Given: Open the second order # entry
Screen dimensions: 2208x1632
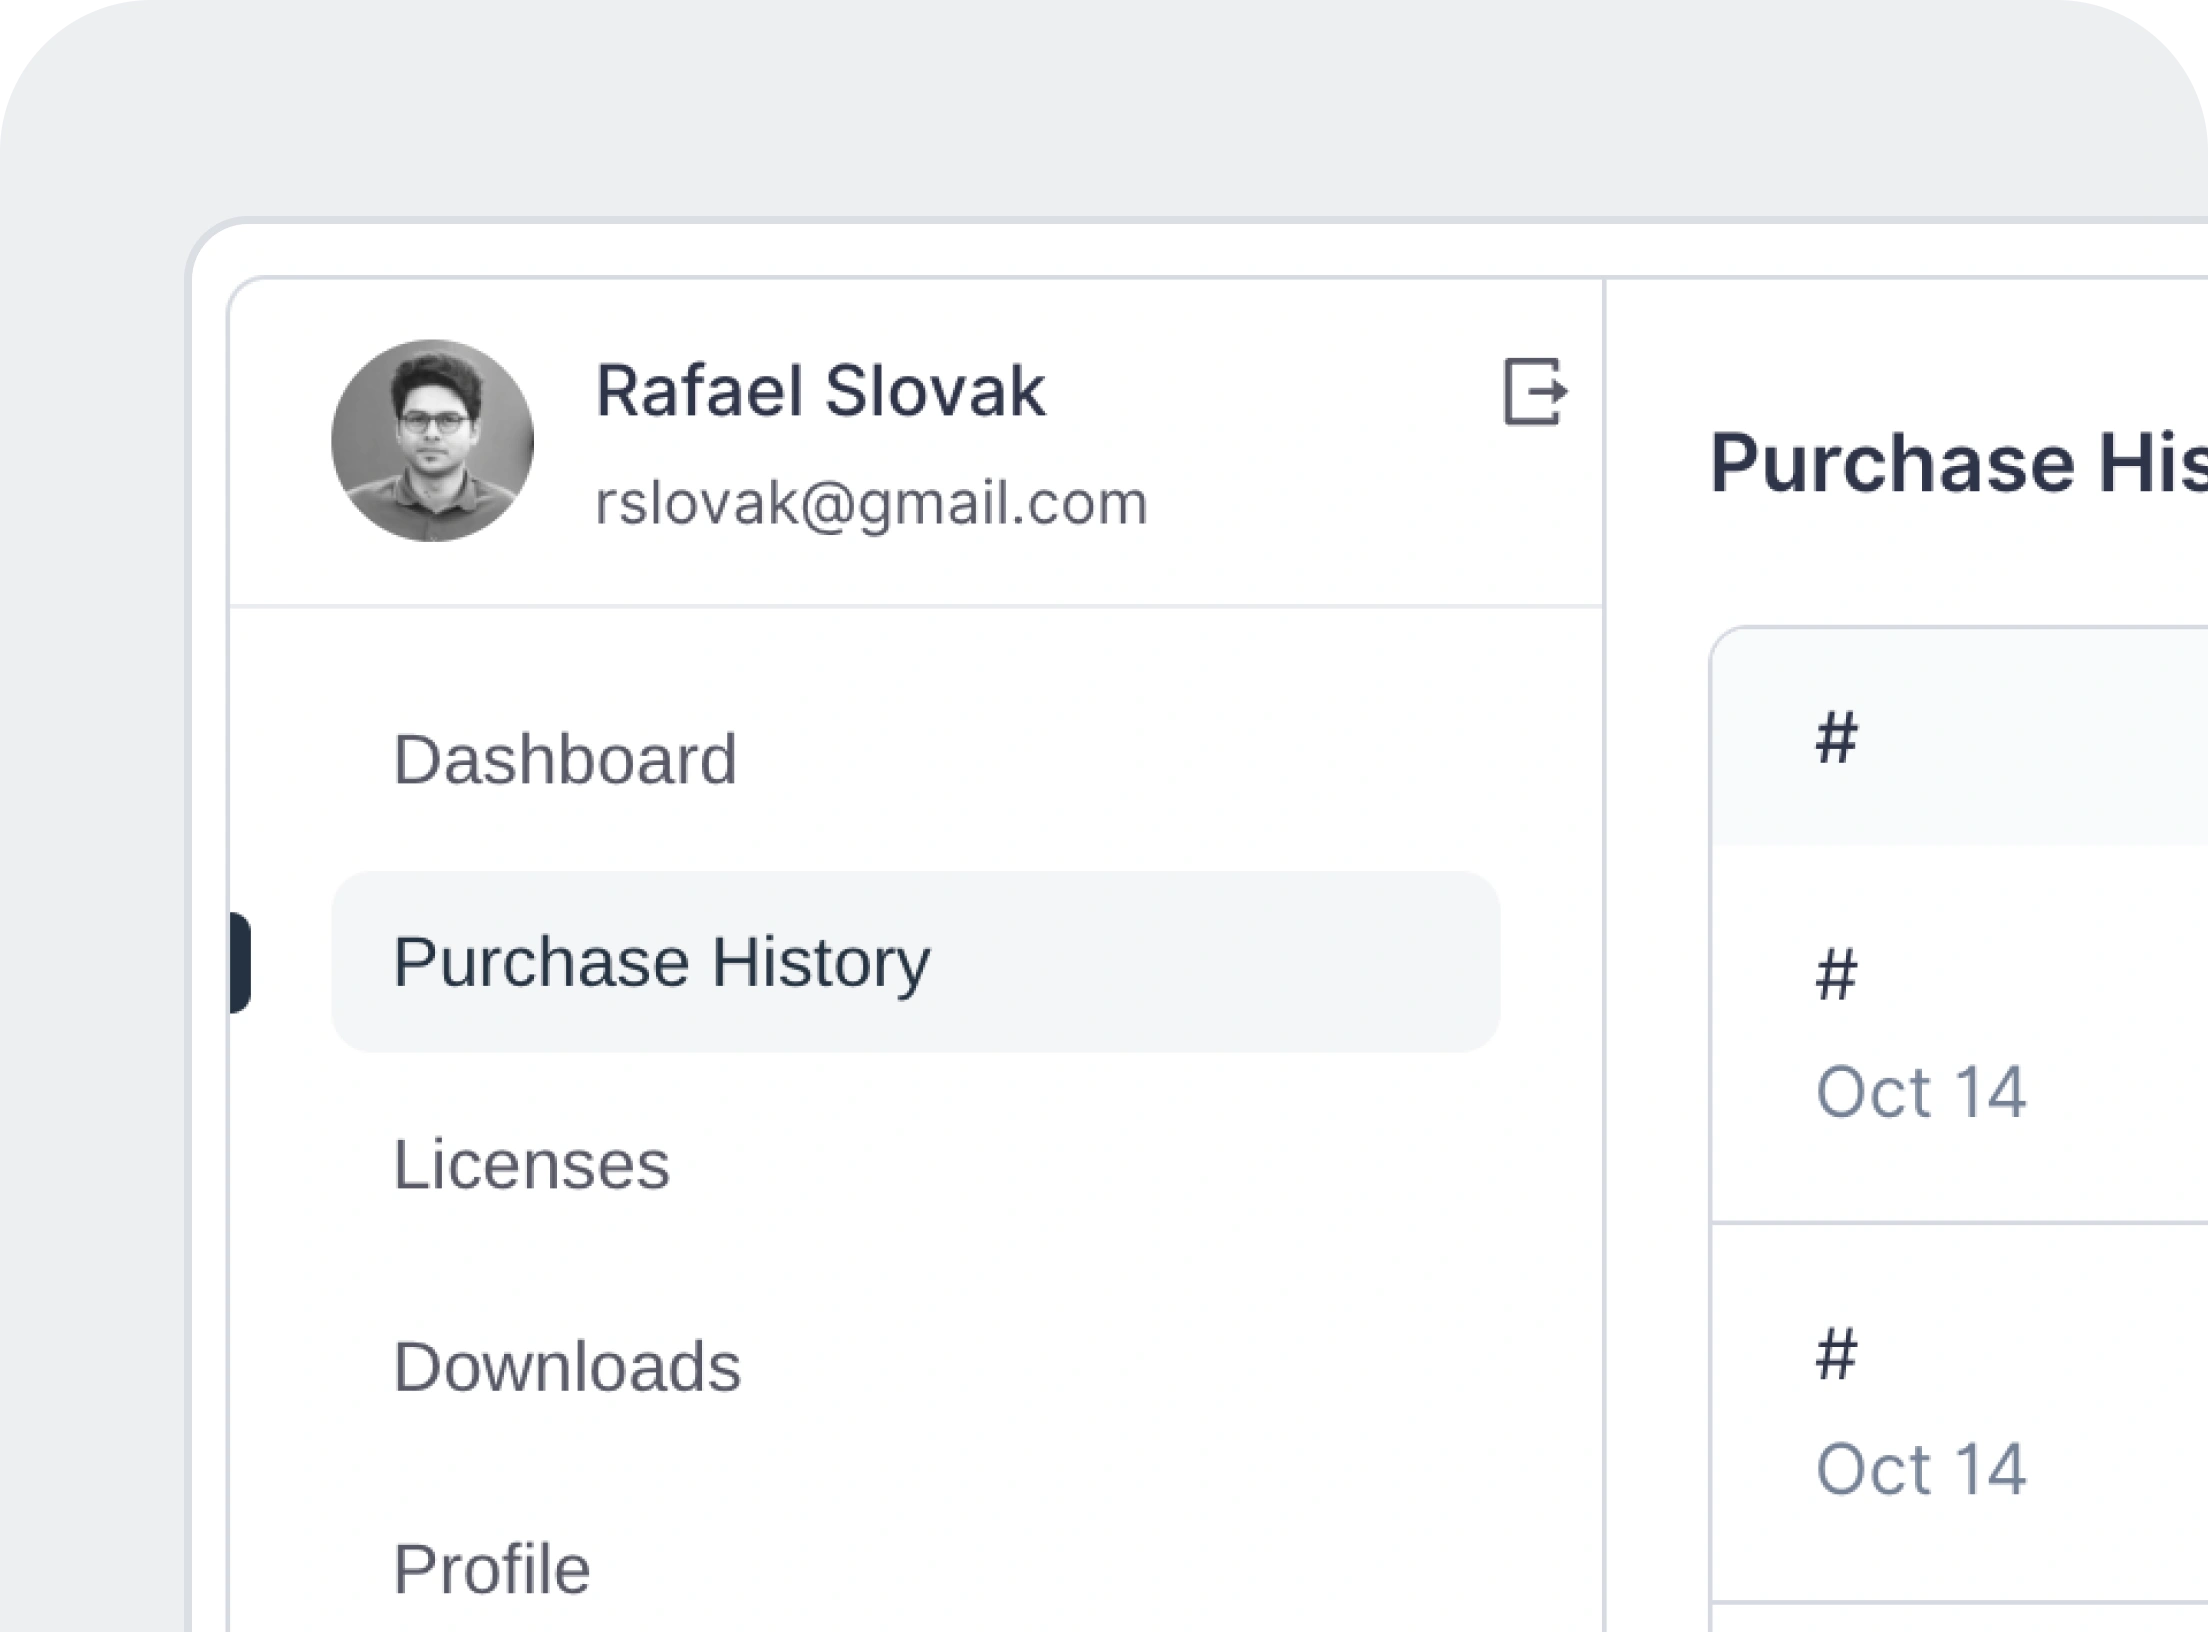Looking at the screenshot, I should pyautogui.click(x=1836, y=1355).
